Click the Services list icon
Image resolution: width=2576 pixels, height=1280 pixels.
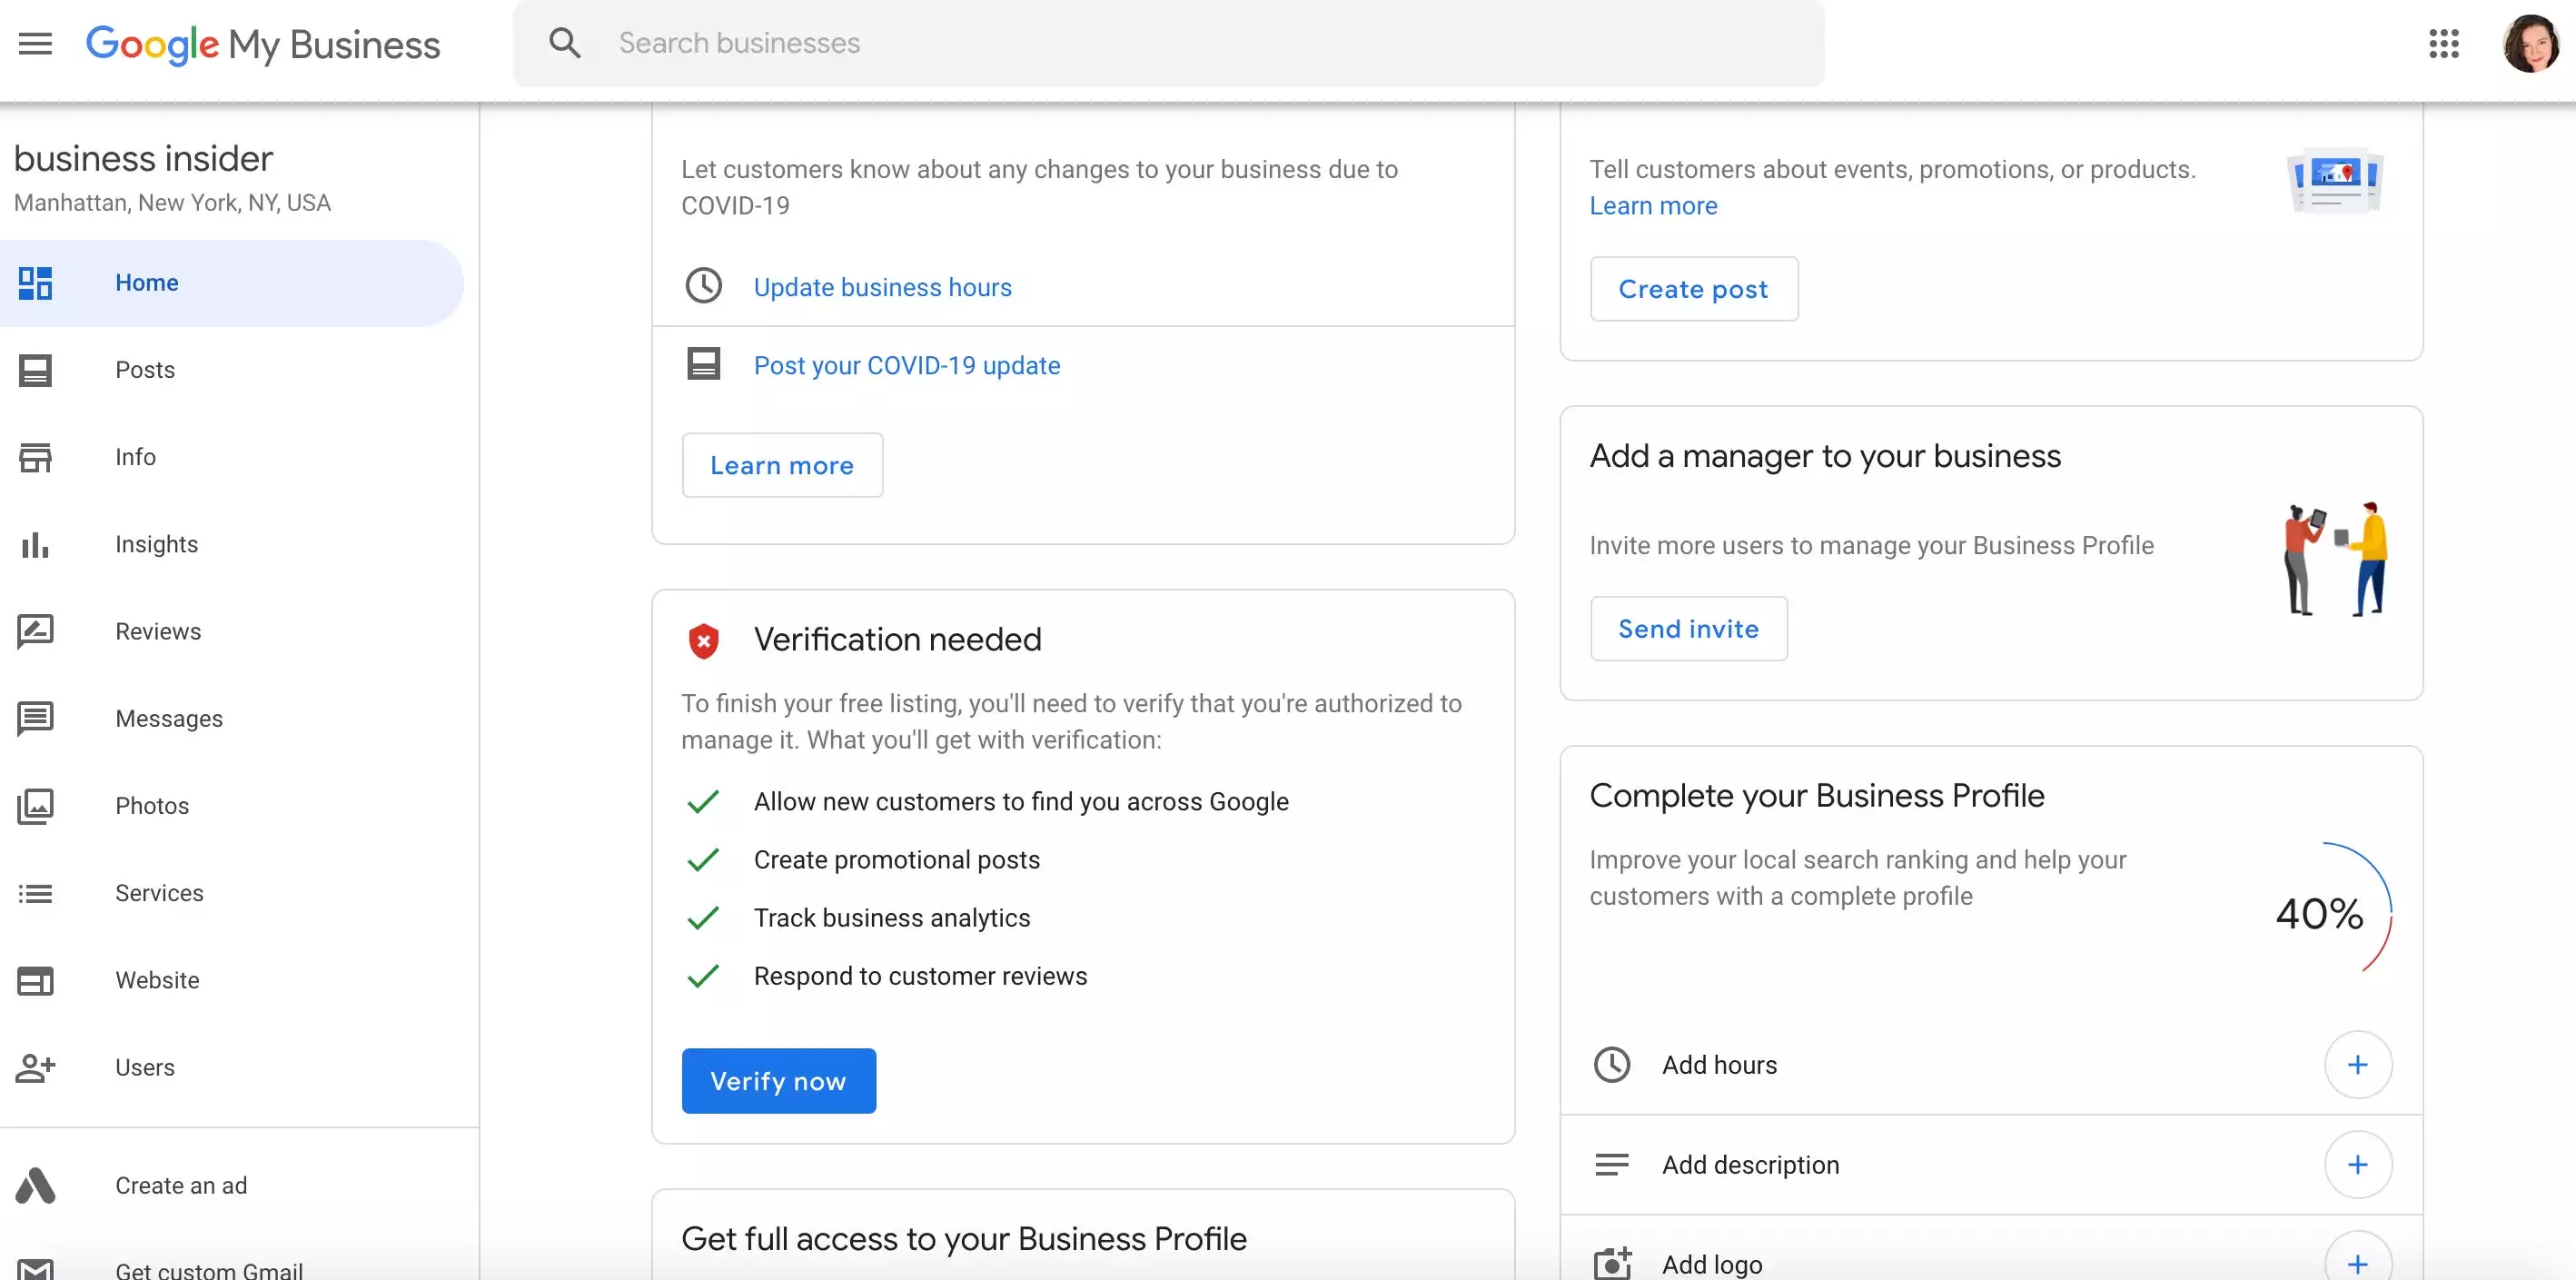point(35,893)
